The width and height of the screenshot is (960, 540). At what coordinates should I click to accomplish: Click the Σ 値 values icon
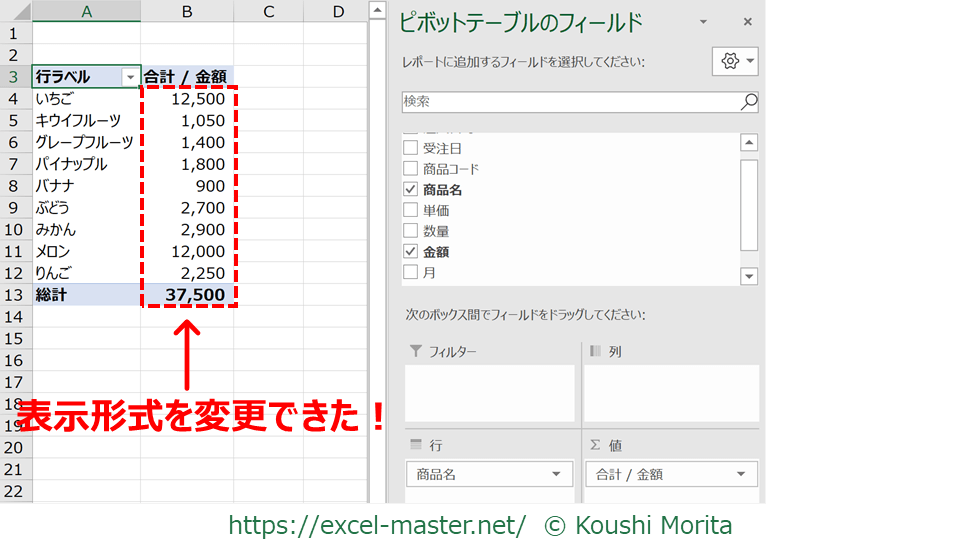click(x=596, y=445)
